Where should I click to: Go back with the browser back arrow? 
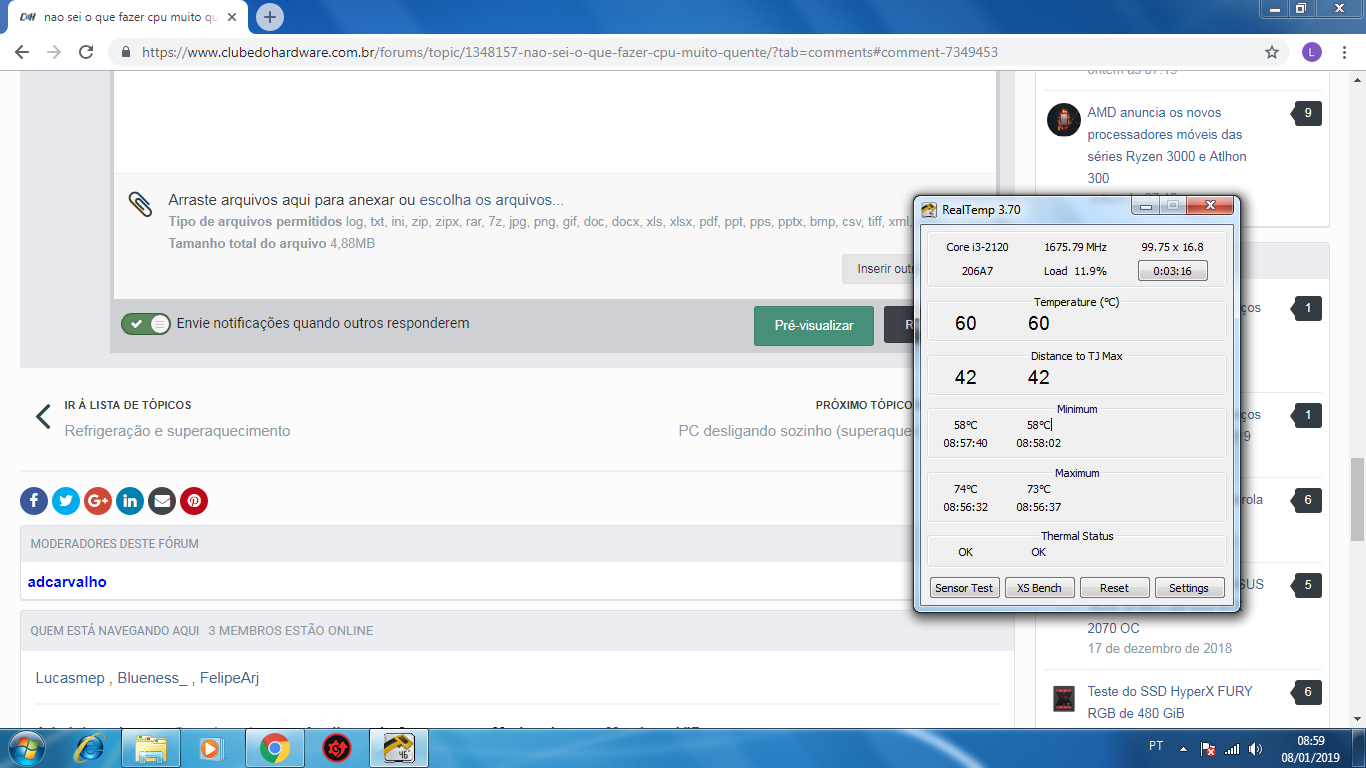pos(22,52)
